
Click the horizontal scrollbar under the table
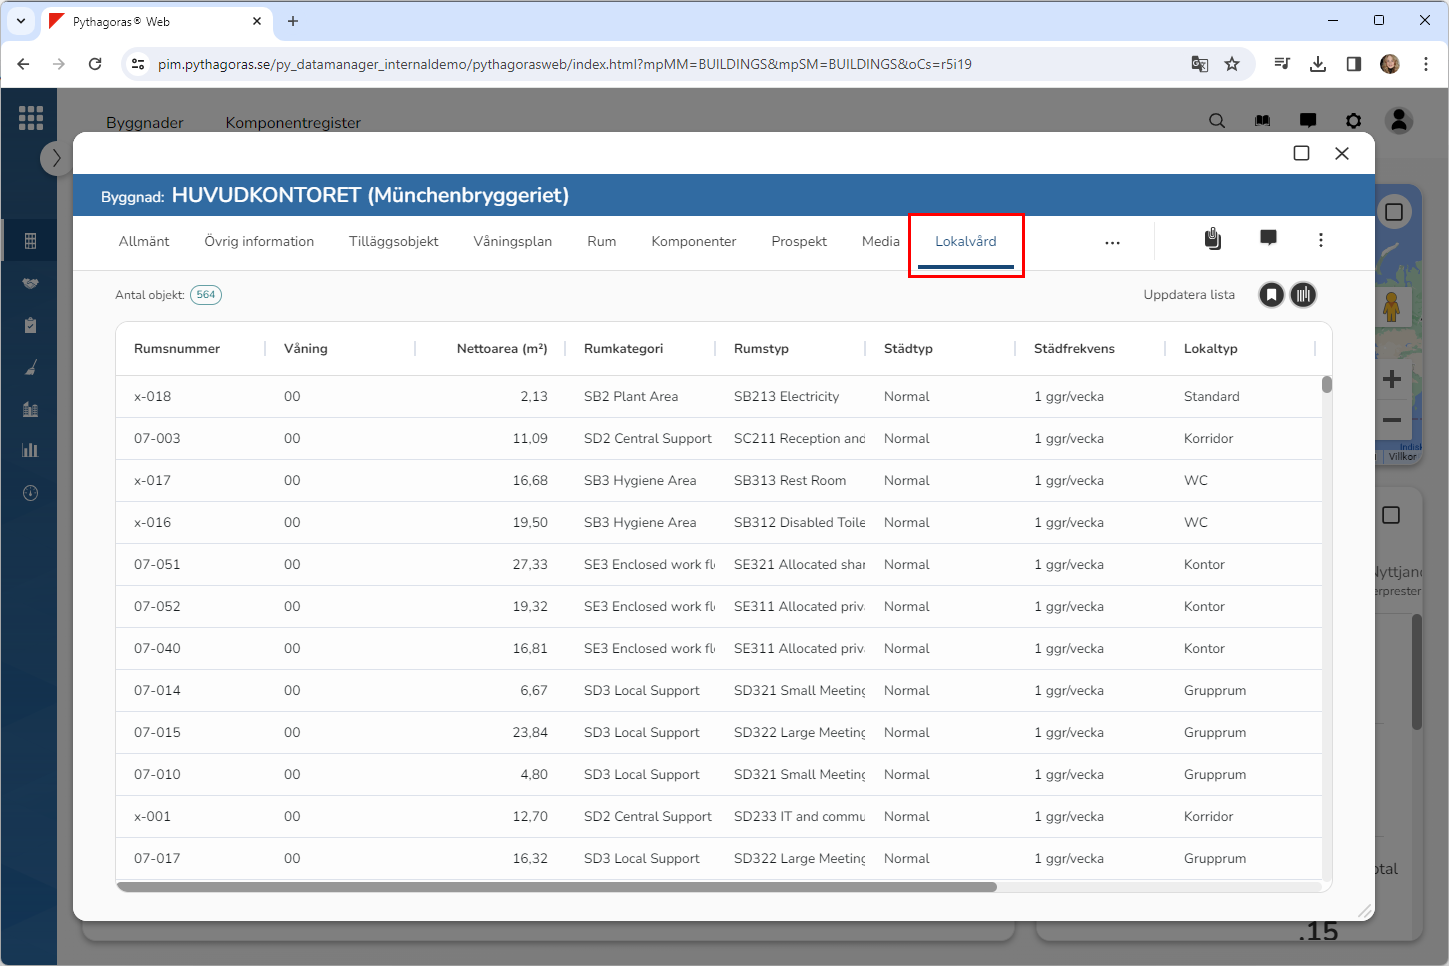(x=556, y=887)
